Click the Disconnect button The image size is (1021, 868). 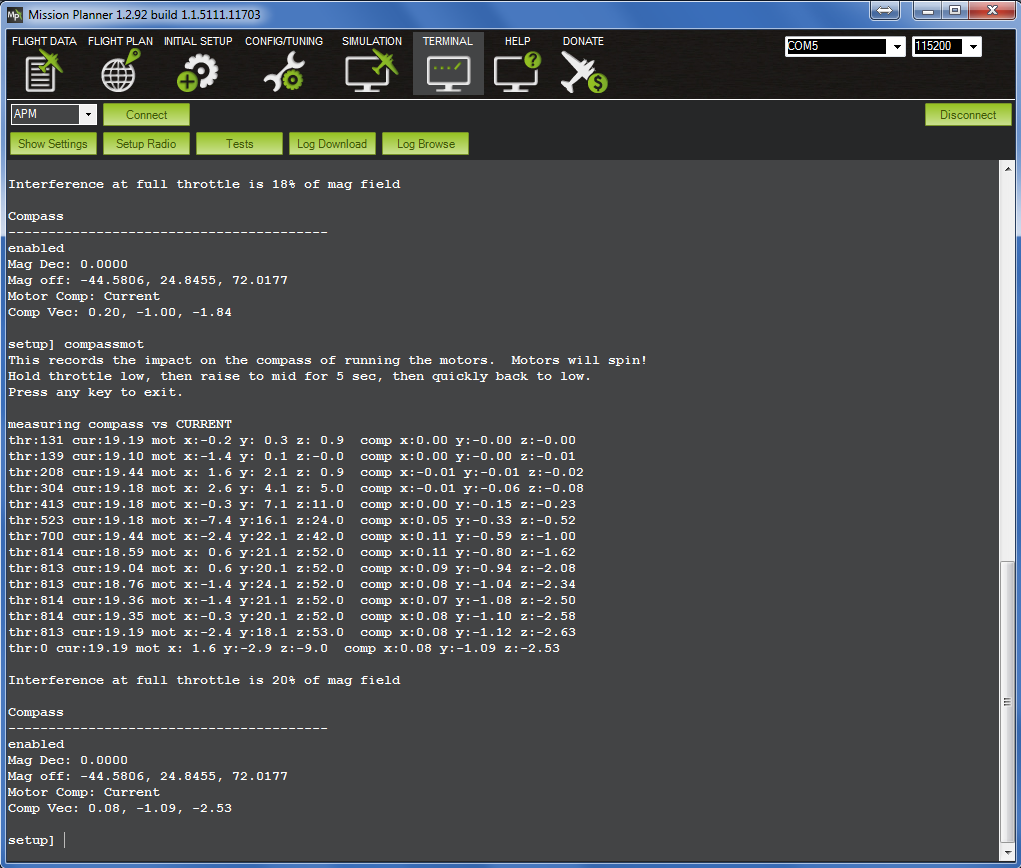click(x=968, y=115)
